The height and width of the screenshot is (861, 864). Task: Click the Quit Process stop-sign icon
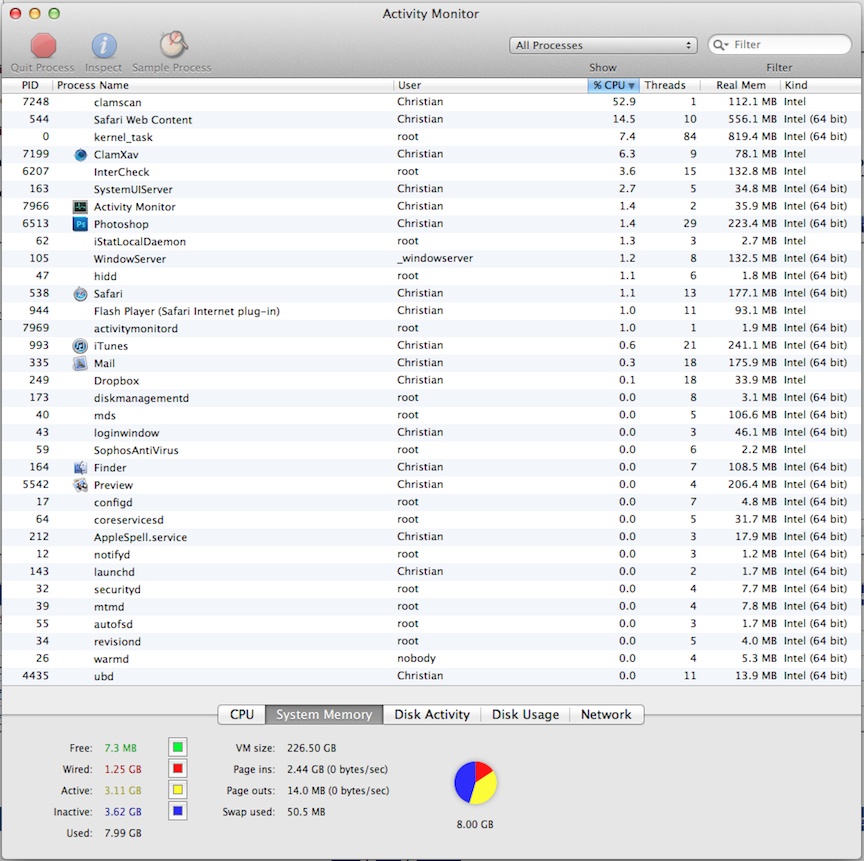point(43,46)
